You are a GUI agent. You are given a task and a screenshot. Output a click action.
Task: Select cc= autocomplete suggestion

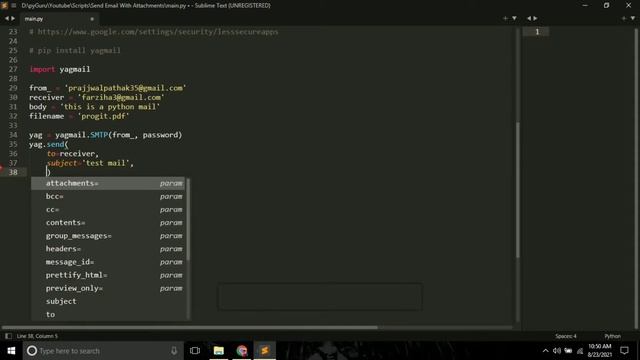point(108,209)
